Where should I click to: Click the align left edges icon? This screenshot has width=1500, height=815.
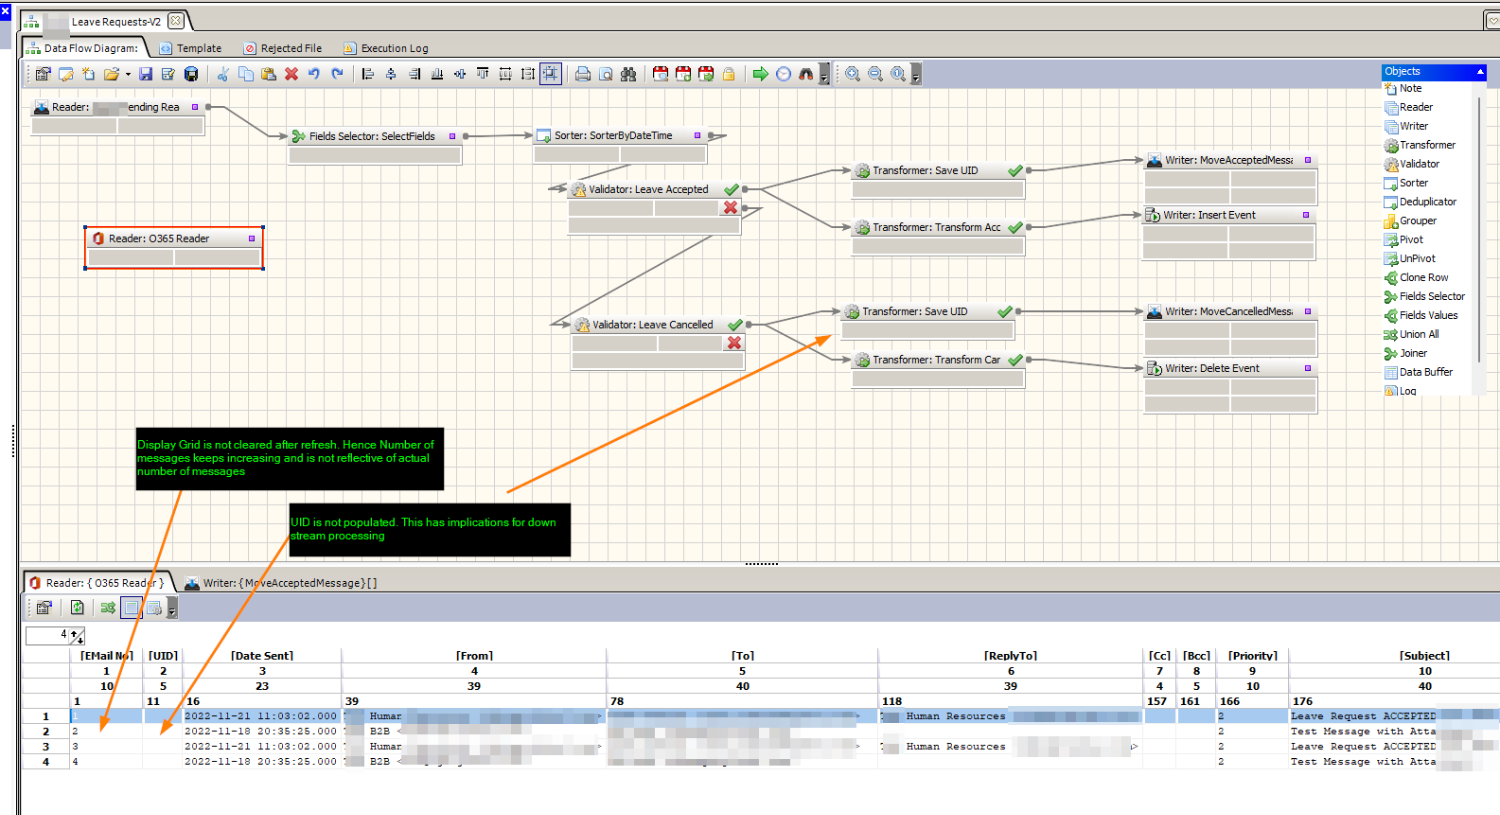pos(368,74)
